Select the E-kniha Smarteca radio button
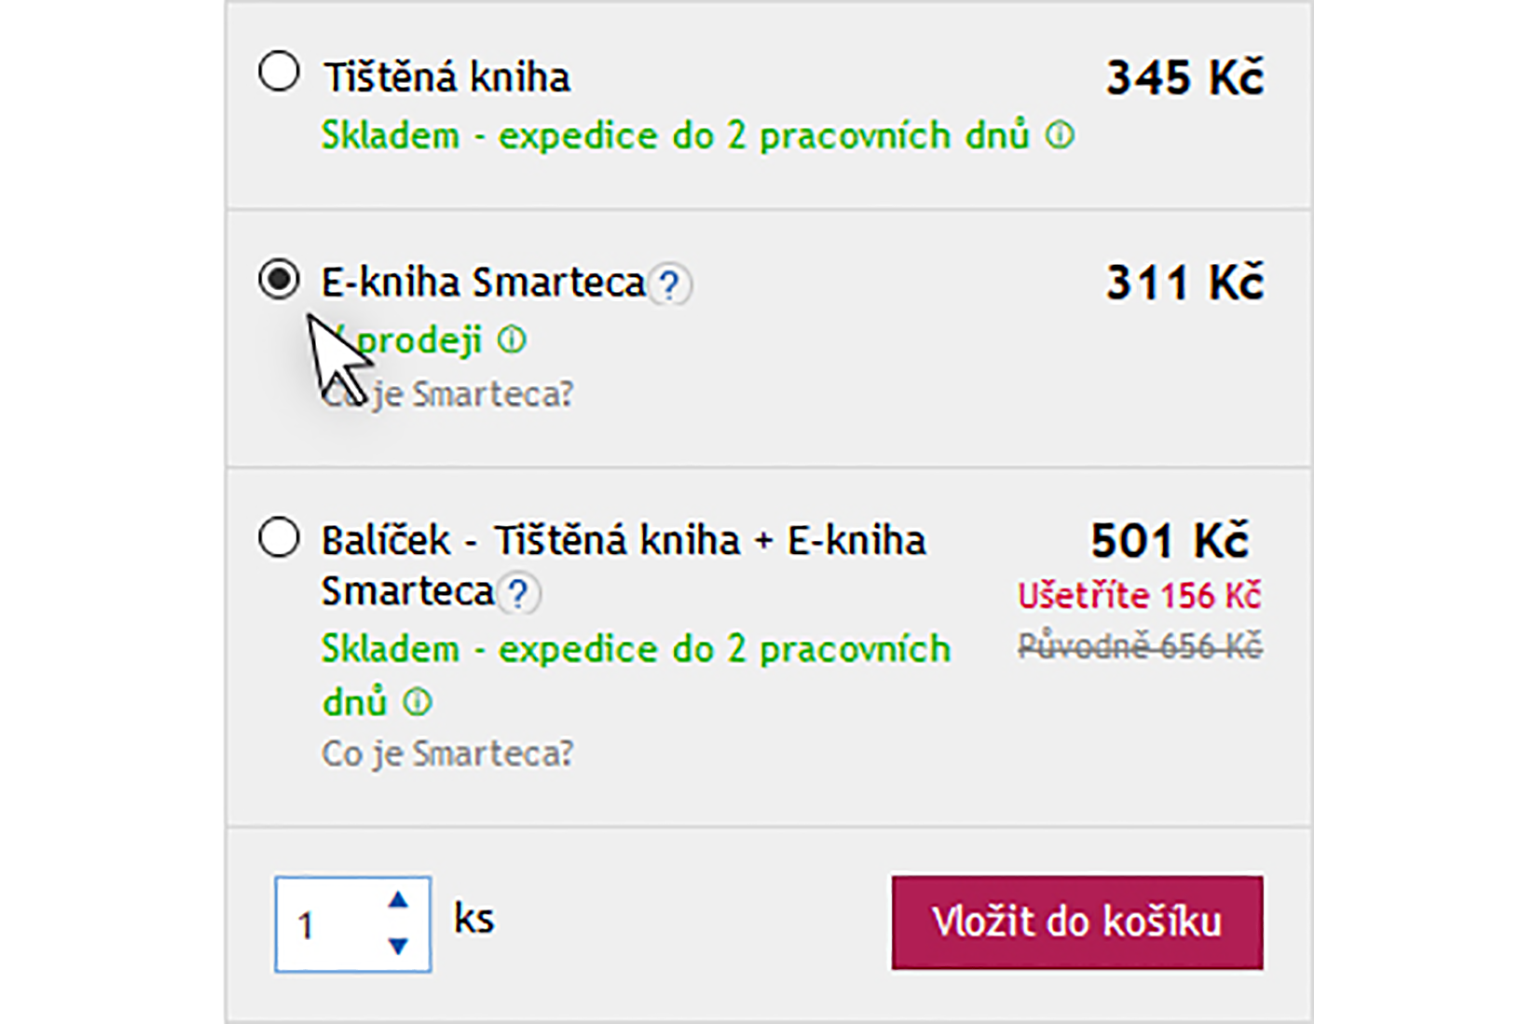This screenshot has width=1536, height=1024. [x=279, y=279]
